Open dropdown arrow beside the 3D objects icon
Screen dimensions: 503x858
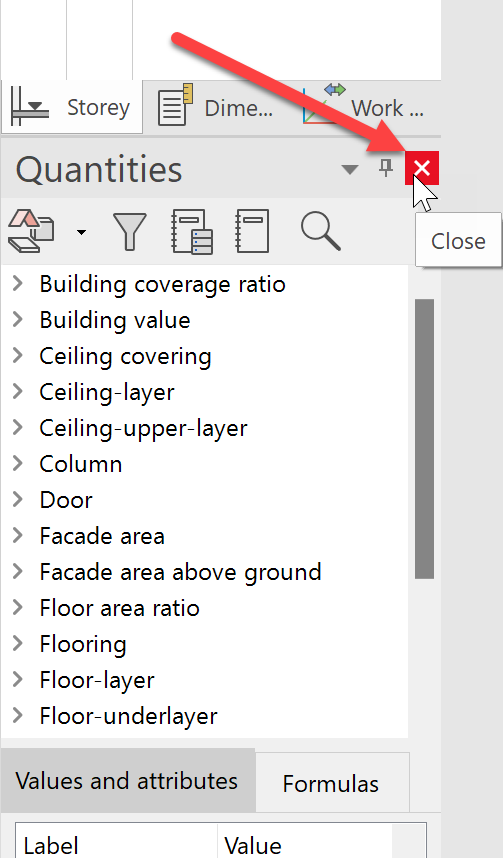[82, 233]
